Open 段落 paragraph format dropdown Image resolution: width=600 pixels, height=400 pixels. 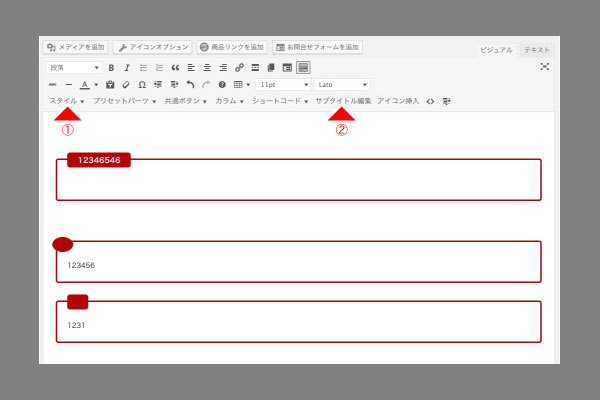pos(74,68)
